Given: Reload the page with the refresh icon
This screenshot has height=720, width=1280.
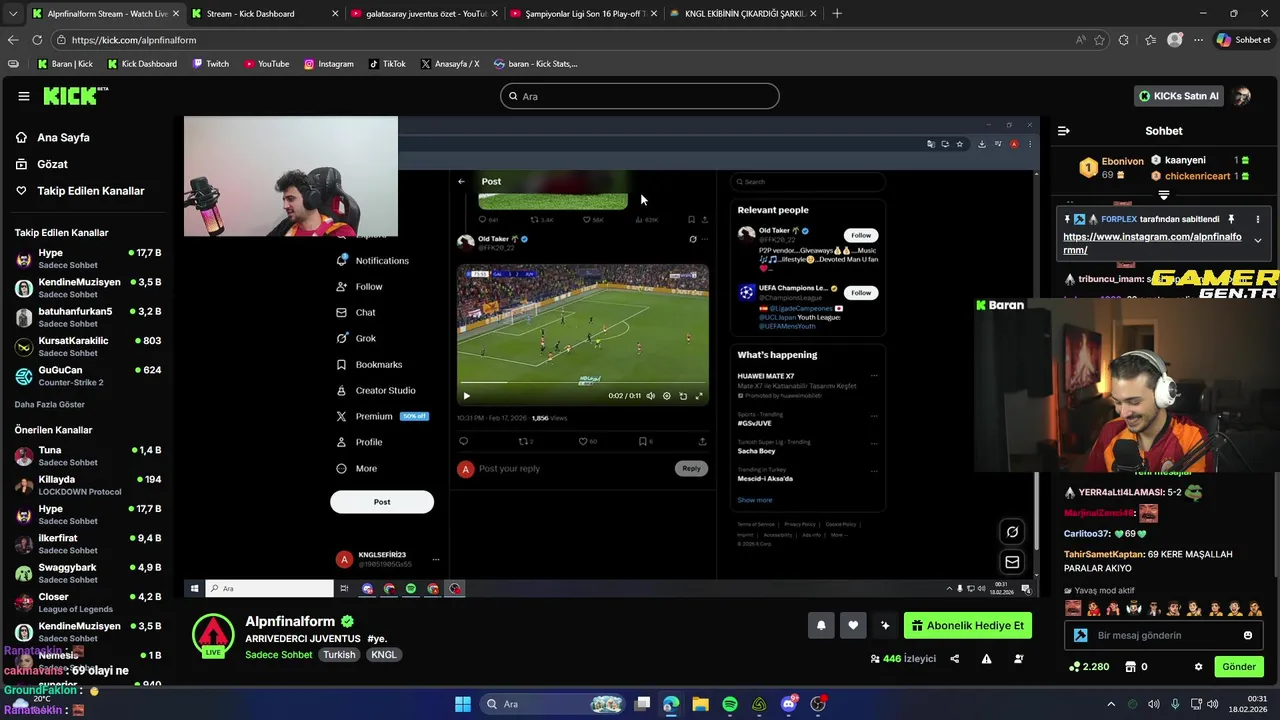Looking at the screenshot, I should (x=37, y=40).
